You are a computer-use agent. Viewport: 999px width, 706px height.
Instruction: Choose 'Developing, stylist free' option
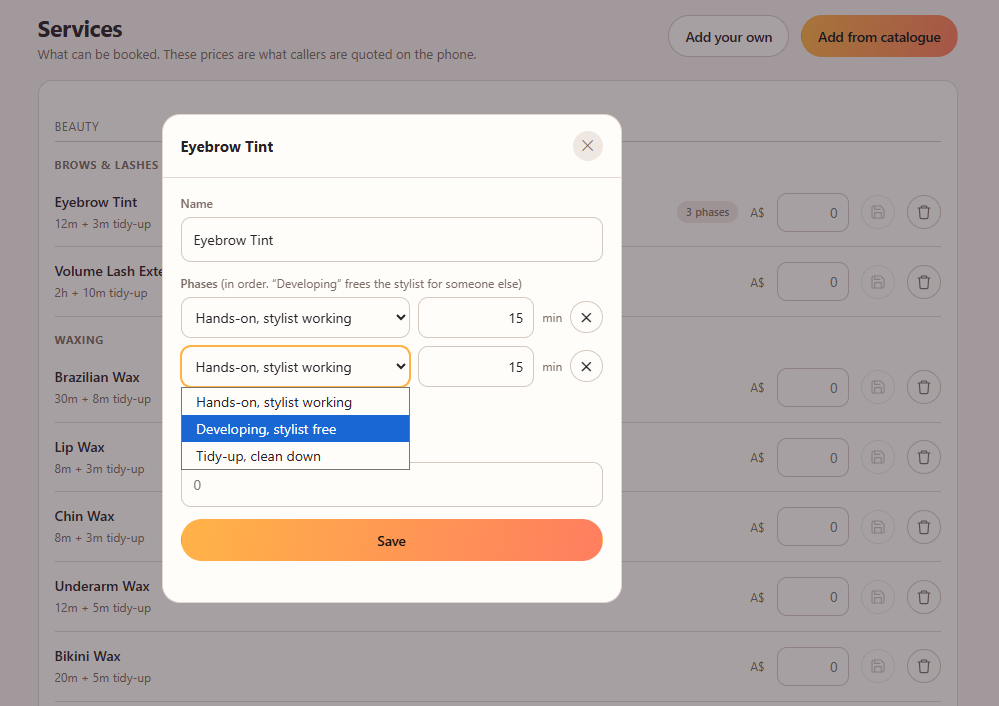295,429
